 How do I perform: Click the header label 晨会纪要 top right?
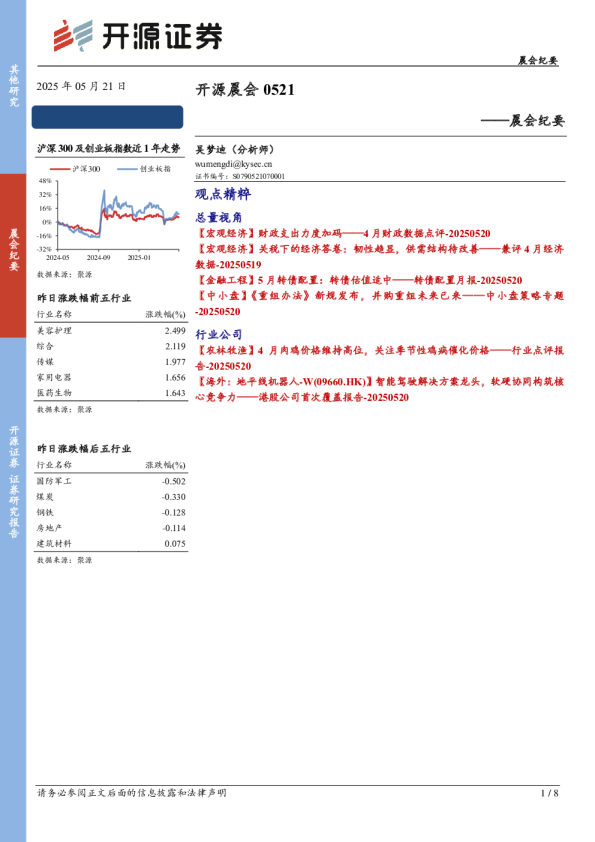[x=538, y=60]
